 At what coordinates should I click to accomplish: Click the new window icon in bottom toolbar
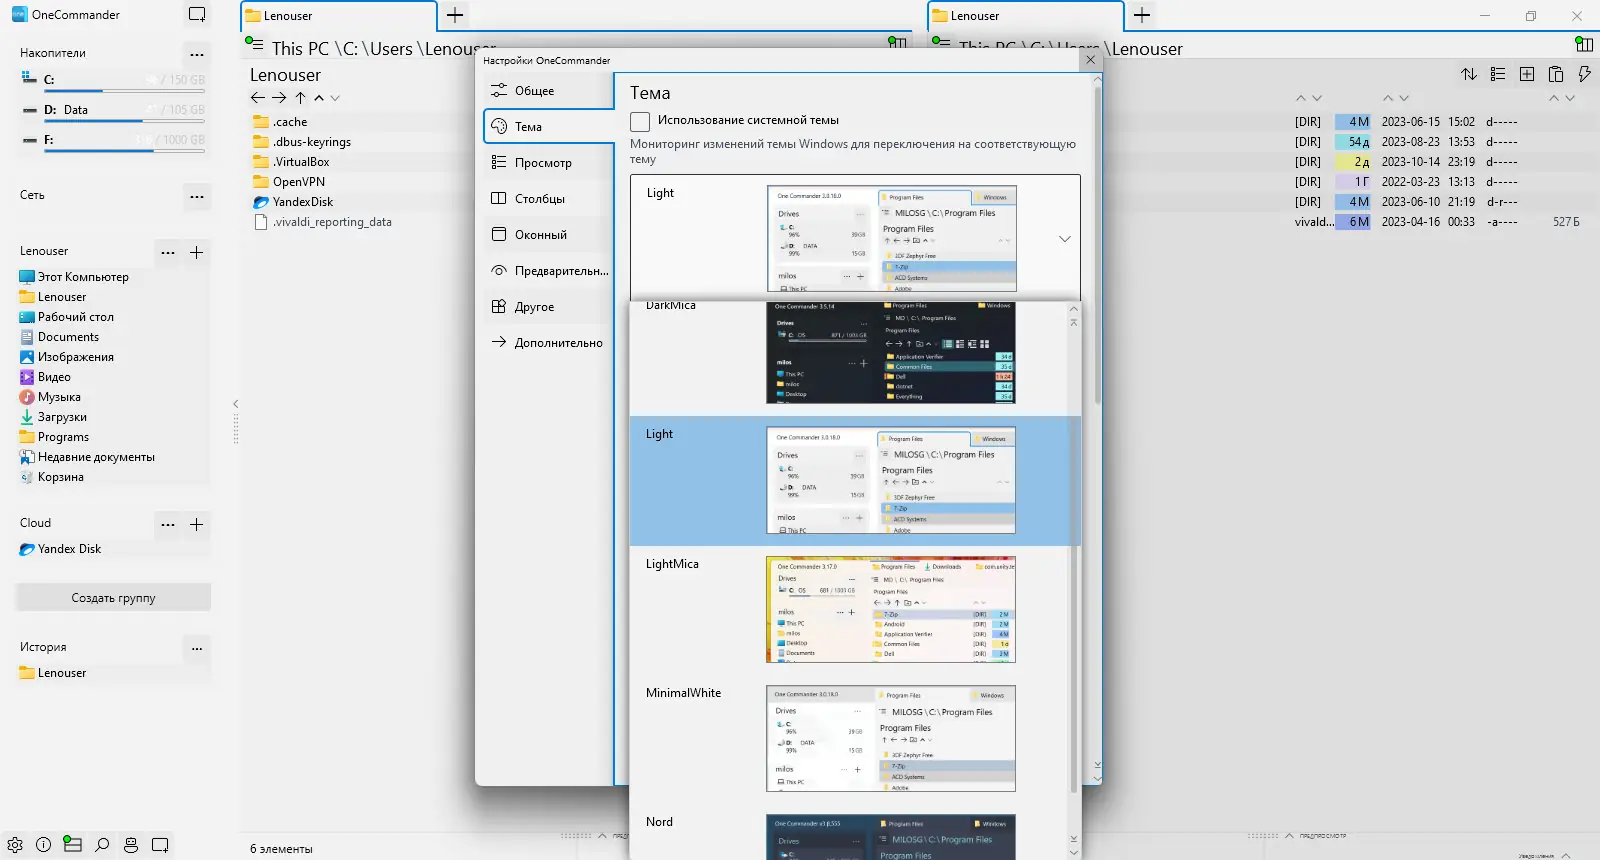coord(160,845)
